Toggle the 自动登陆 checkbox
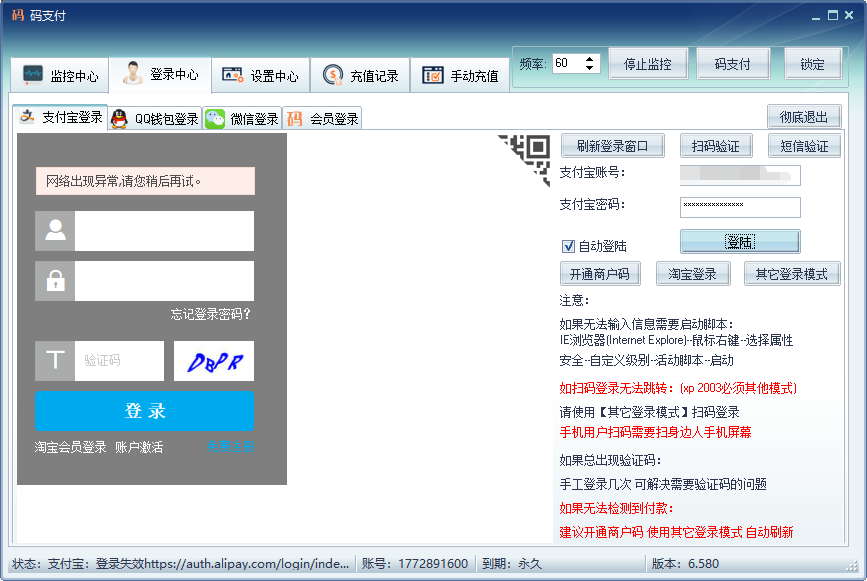Screen dimensions: 867x581 568,246
